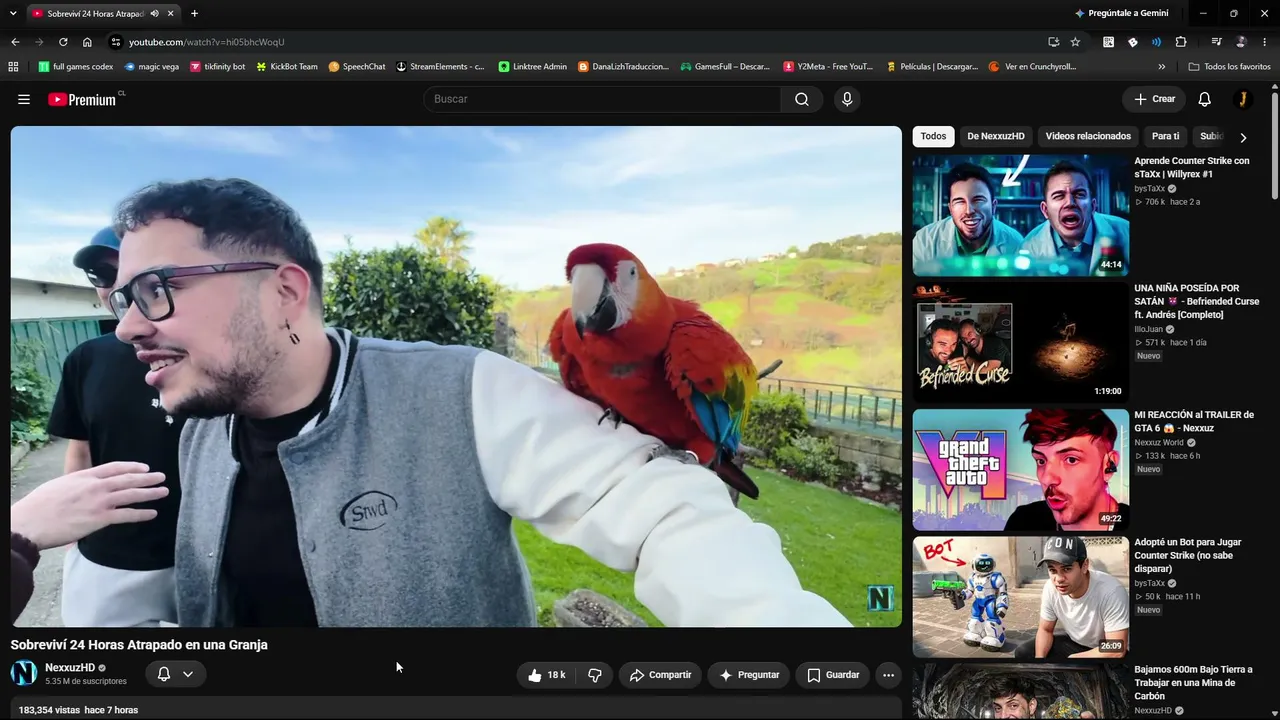Open the tikfinity bot bookmark

point(217,67)
